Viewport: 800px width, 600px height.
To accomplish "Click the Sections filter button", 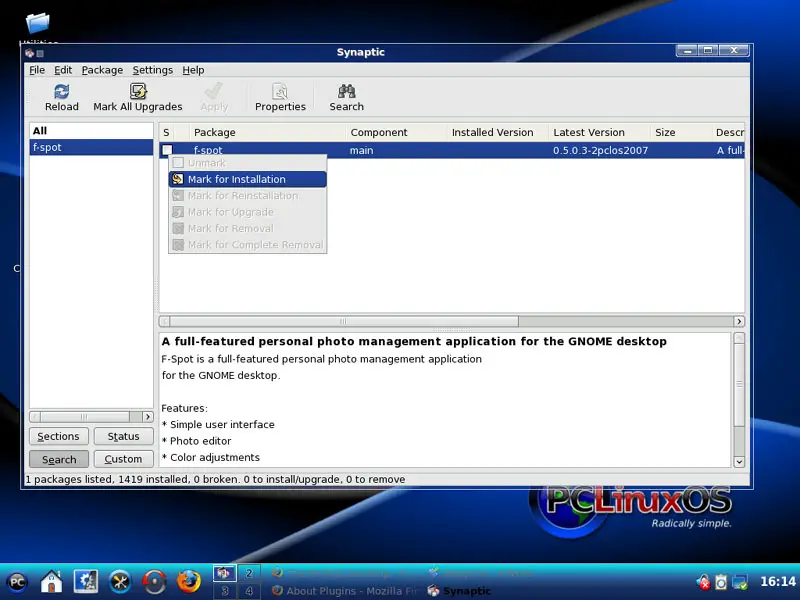I will point(59,436).
